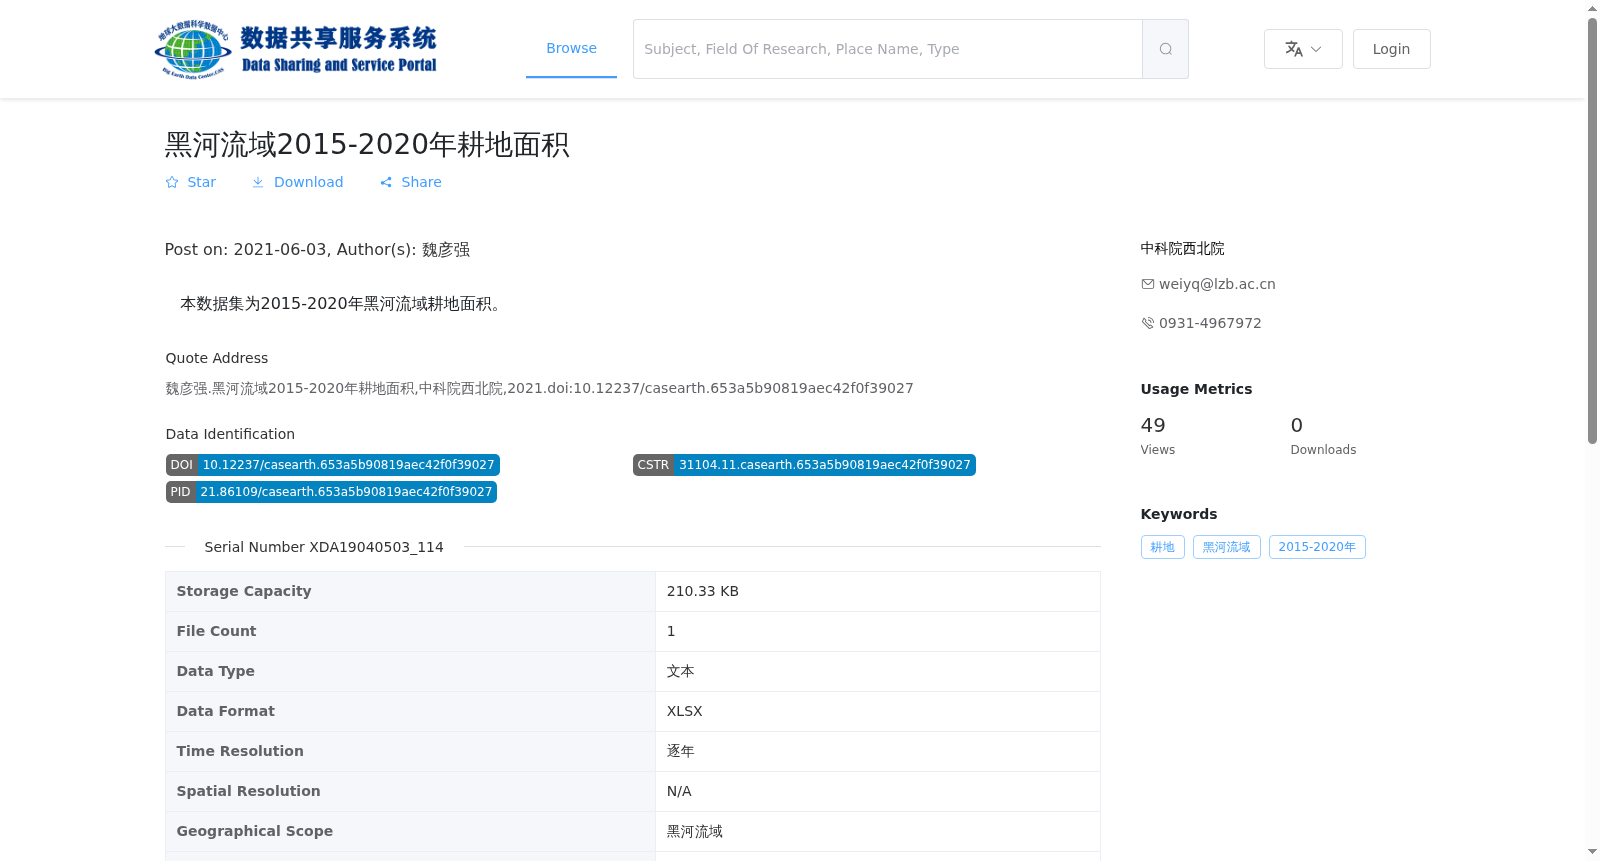Click the PID identifier badge

(x=331, y=492)
